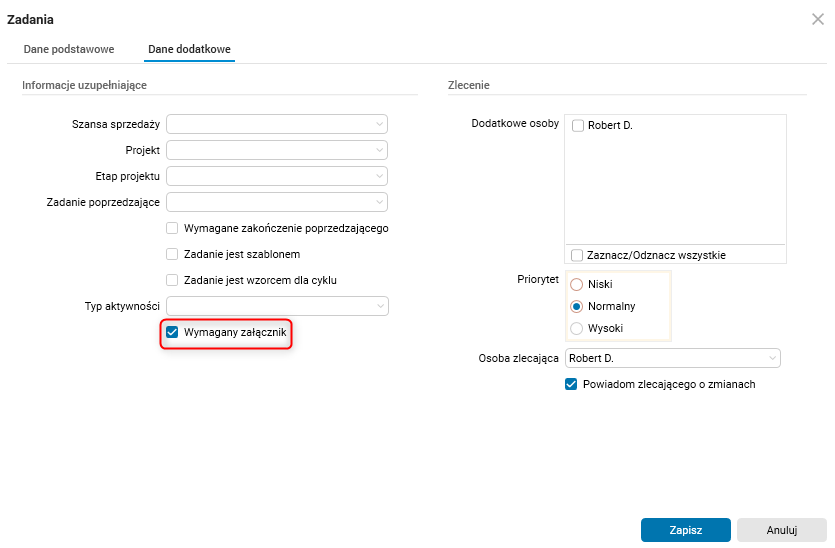Open the Typ aktywności dropdown

click(277, 306)
